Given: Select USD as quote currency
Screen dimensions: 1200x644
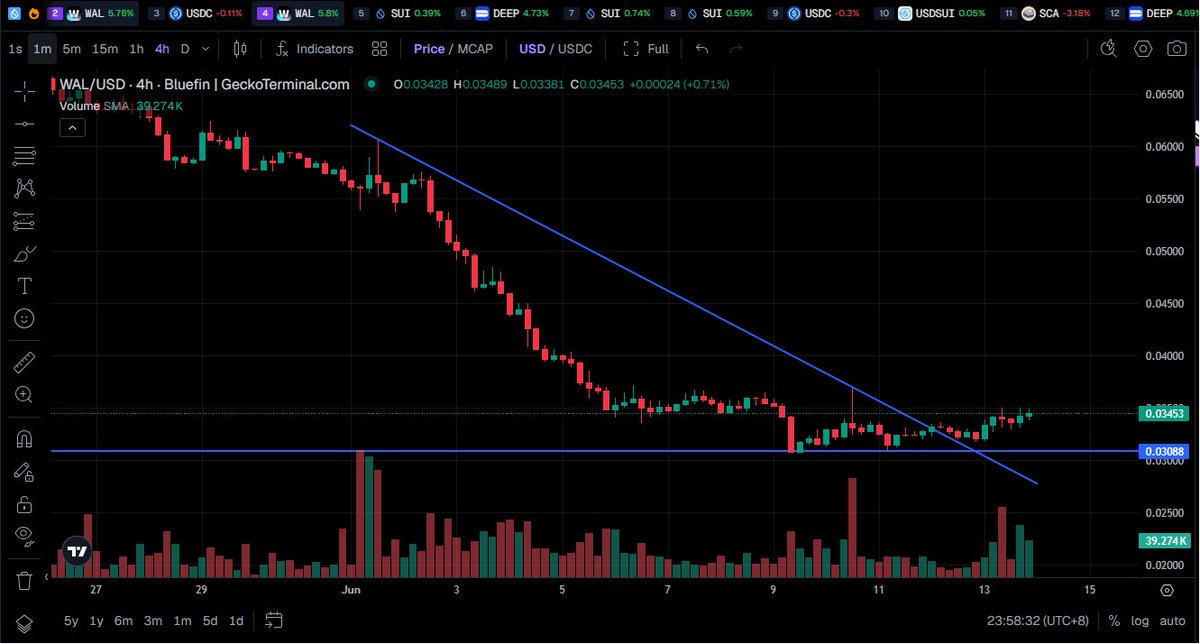Looking at the screenshot, I should coord(532,48).
